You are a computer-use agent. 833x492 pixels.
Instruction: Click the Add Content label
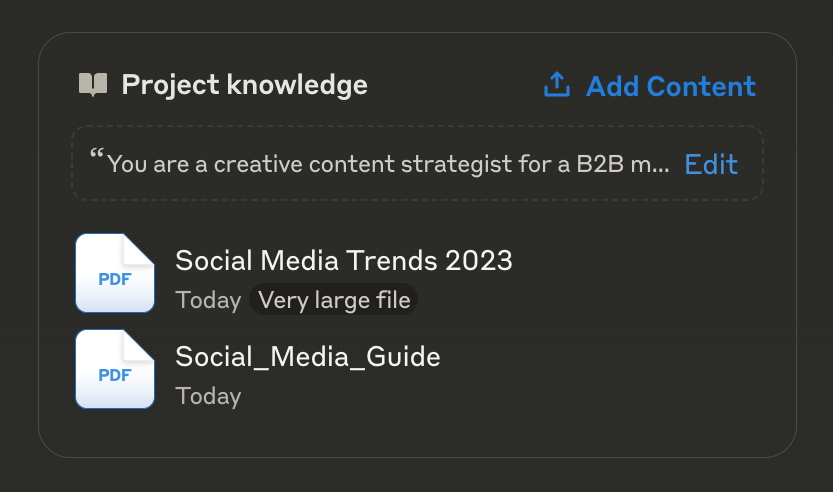[670, 86]
